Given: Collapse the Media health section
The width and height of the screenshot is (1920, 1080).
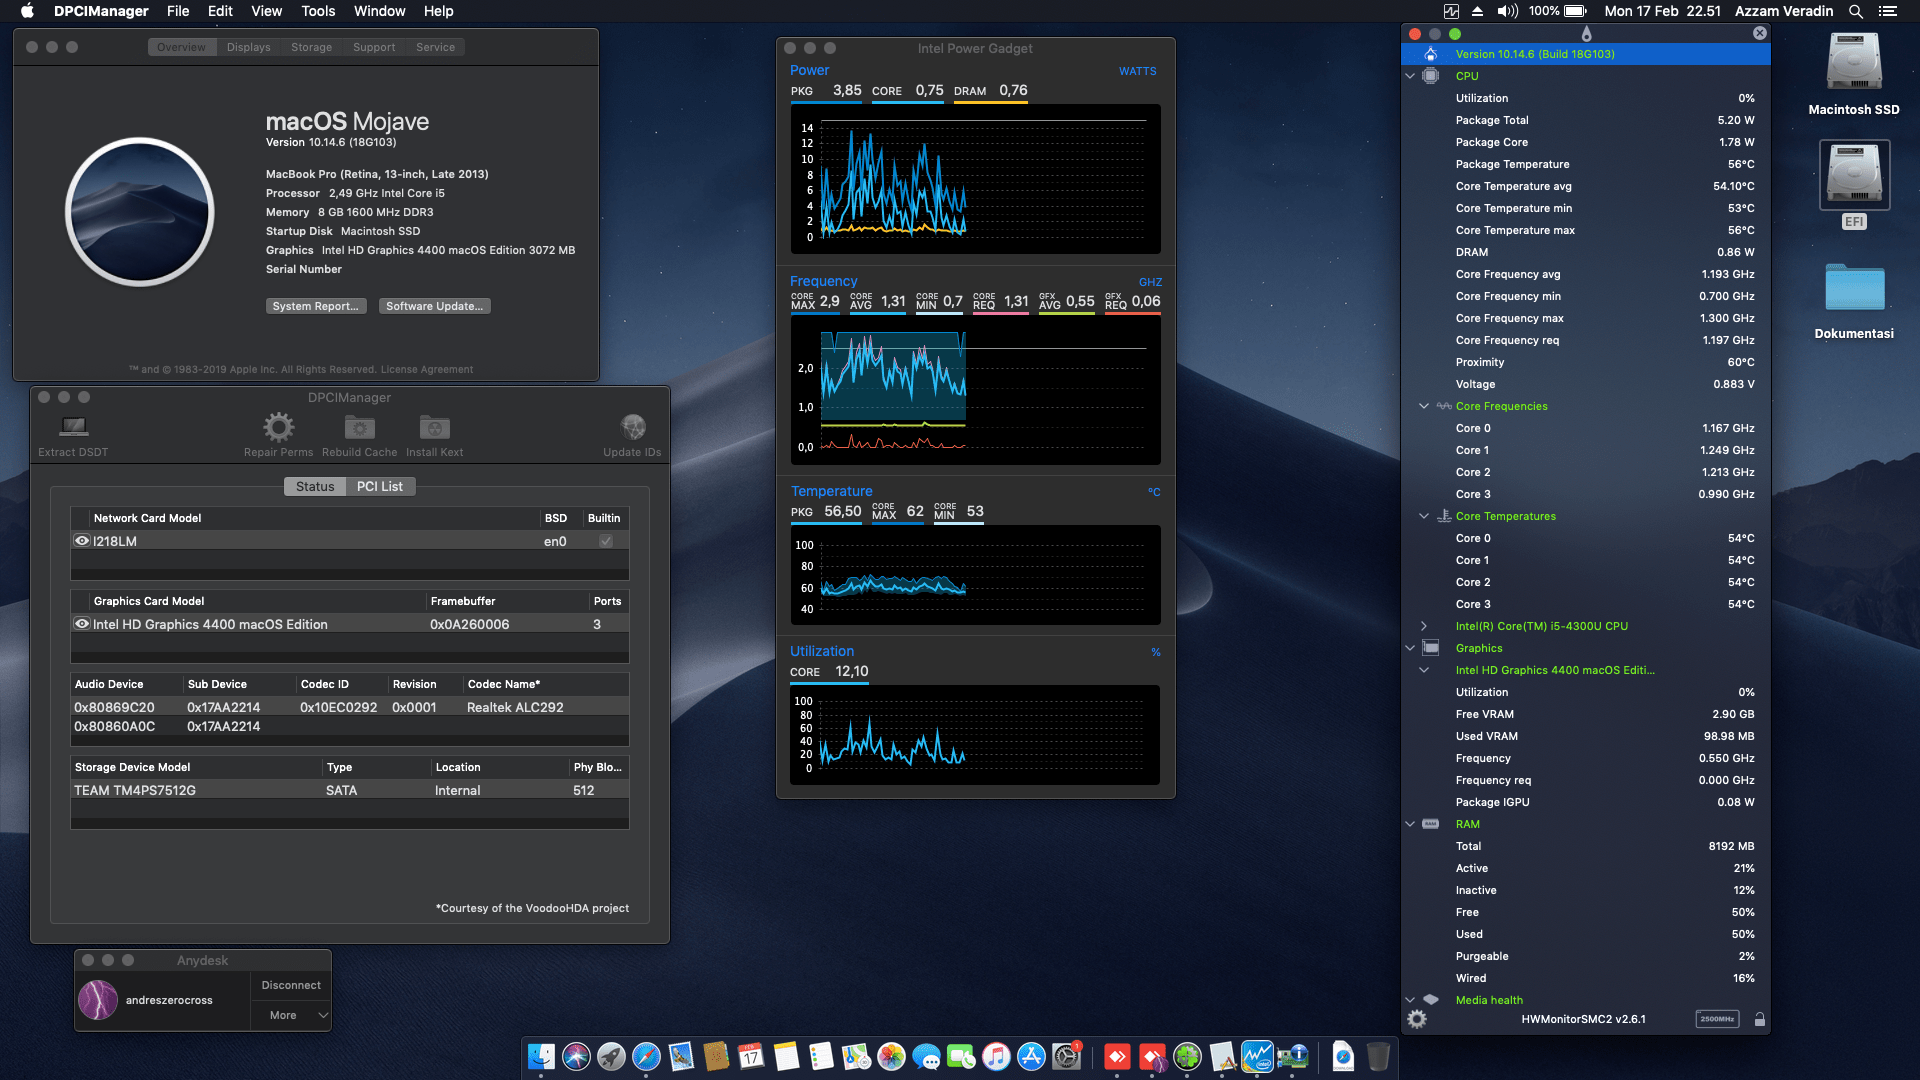Looking at the screenshot, I should 1410,1000.
